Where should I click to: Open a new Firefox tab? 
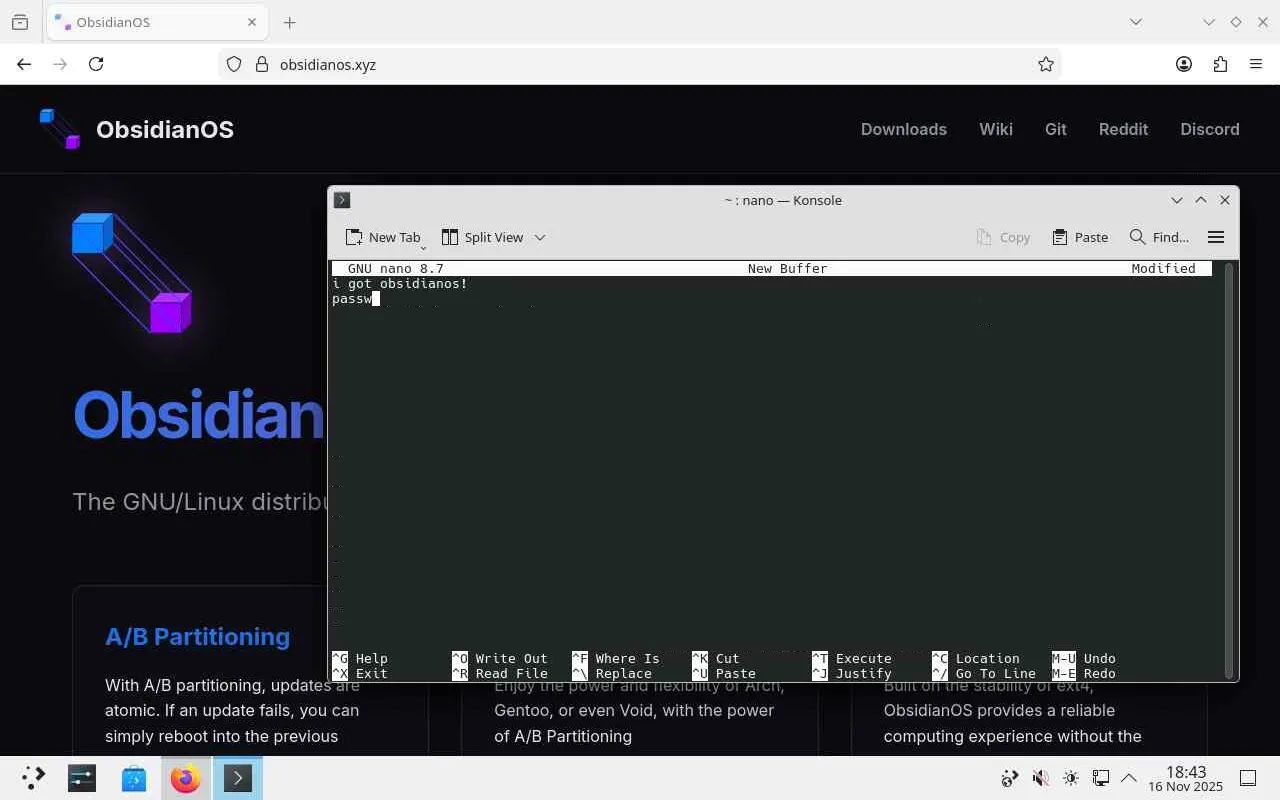[290, 22]
